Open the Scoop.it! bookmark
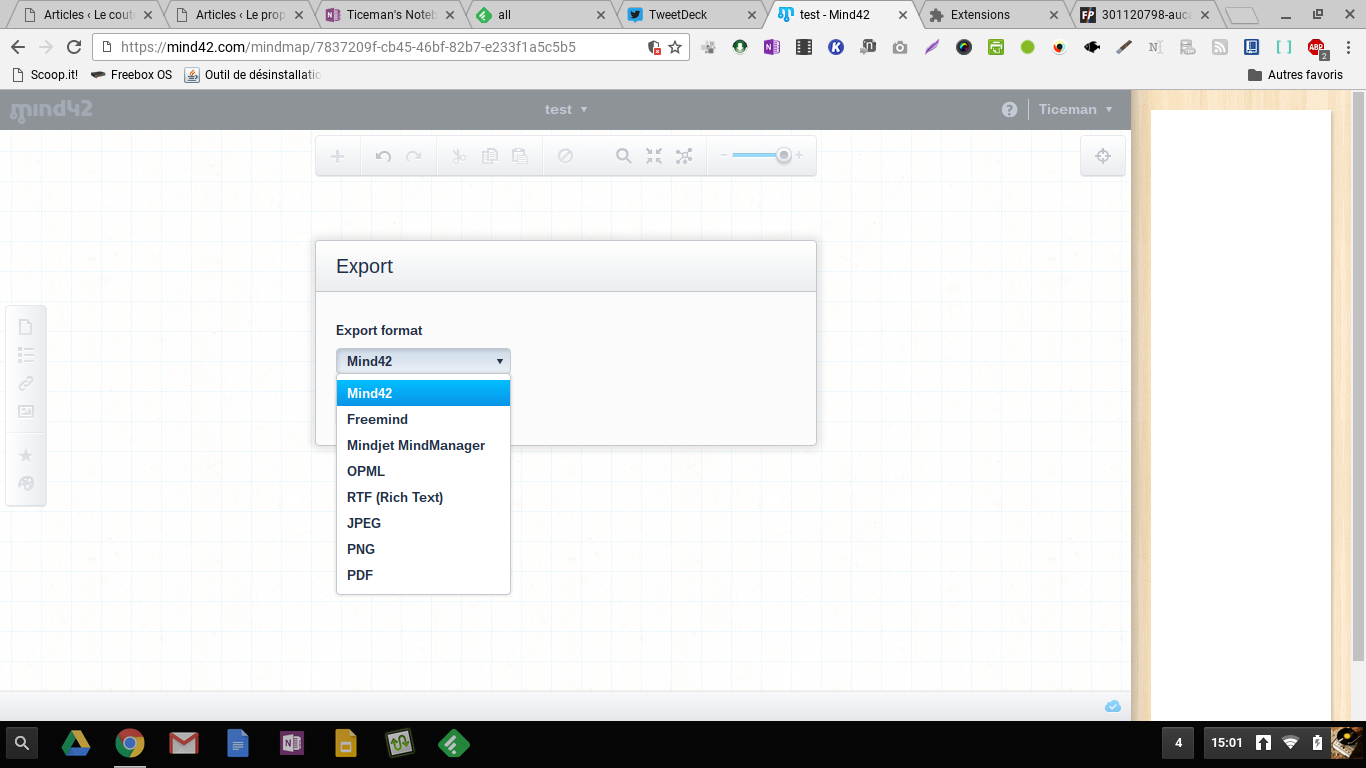The width and height of the screenshot is (1366, 768). point(44,75)
